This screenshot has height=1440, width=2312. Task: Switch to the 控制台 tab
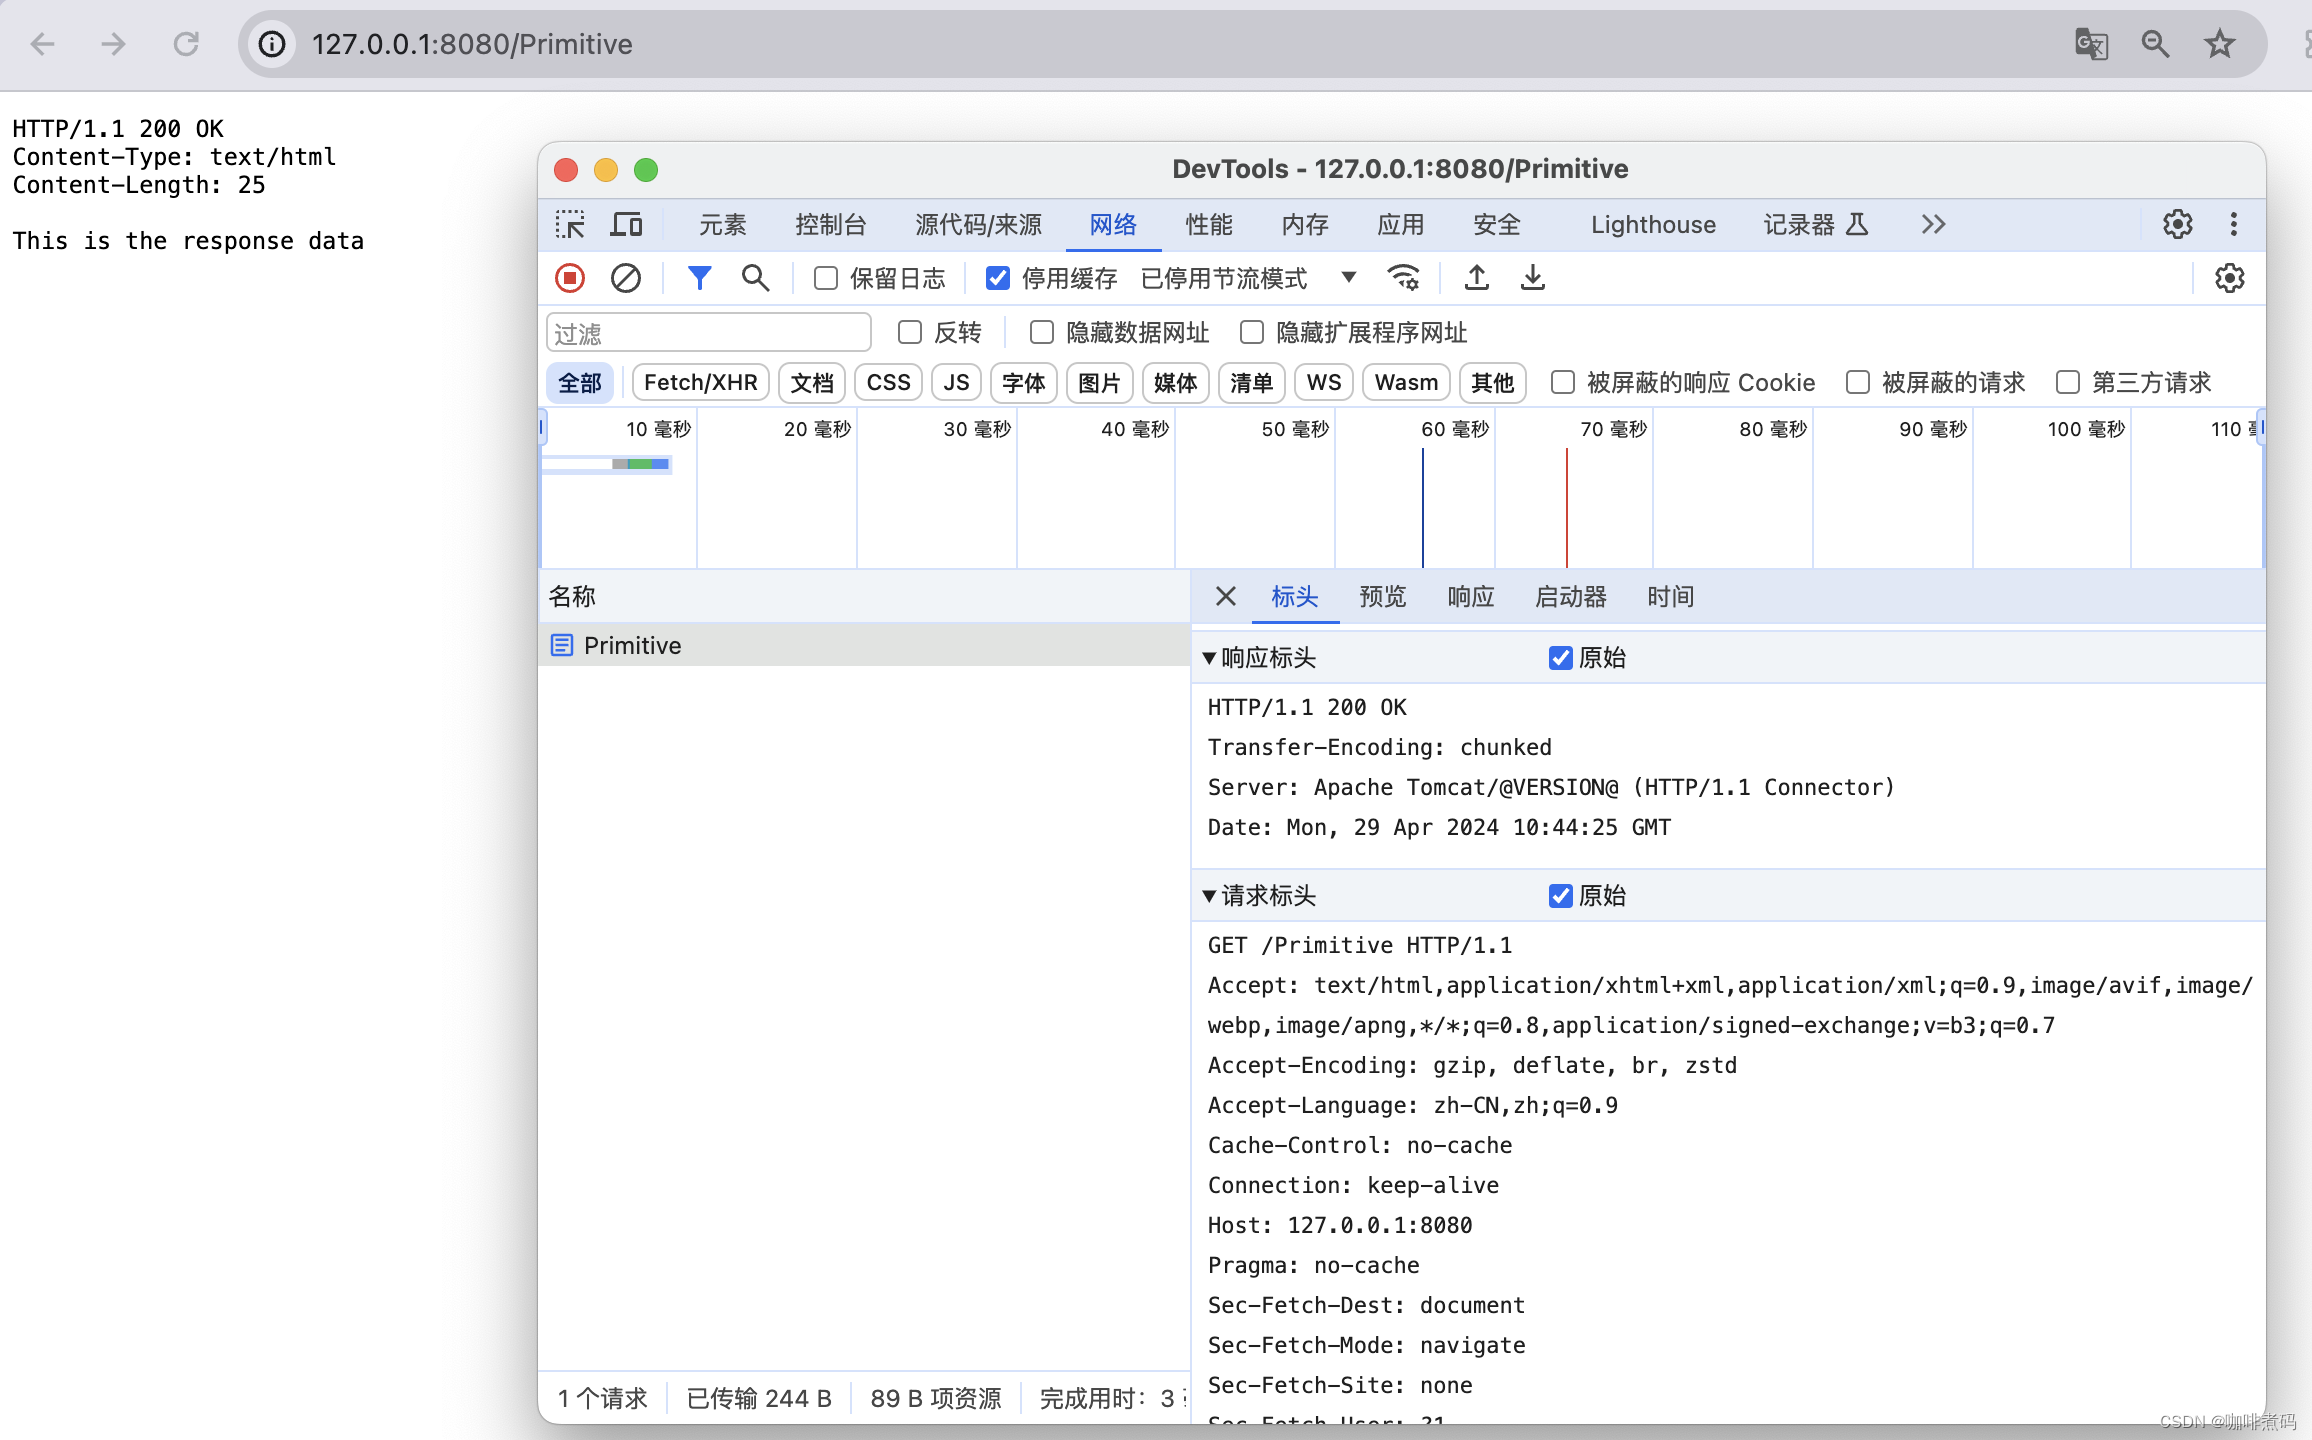[830, 224]
